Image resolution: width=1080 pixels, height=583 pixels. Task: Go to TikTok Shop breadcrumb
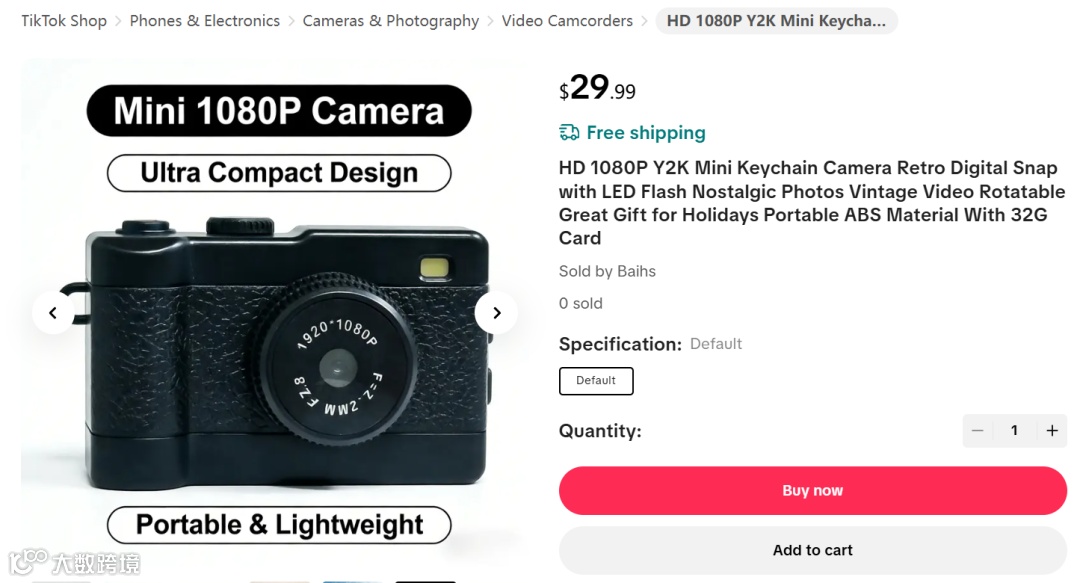(x=64, y=21)
